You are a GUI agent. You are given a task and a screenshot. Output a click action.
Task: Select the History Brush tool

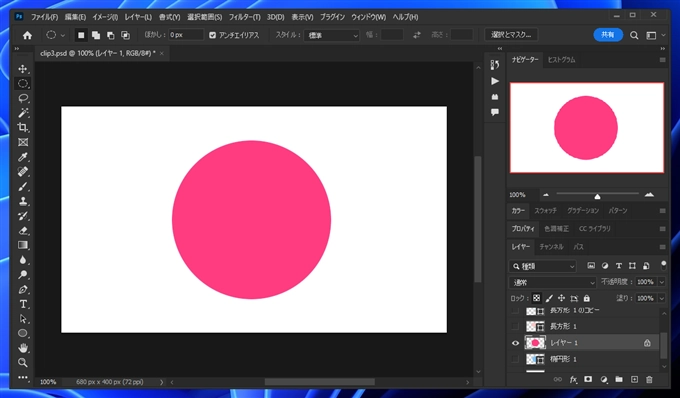point(23,216)
